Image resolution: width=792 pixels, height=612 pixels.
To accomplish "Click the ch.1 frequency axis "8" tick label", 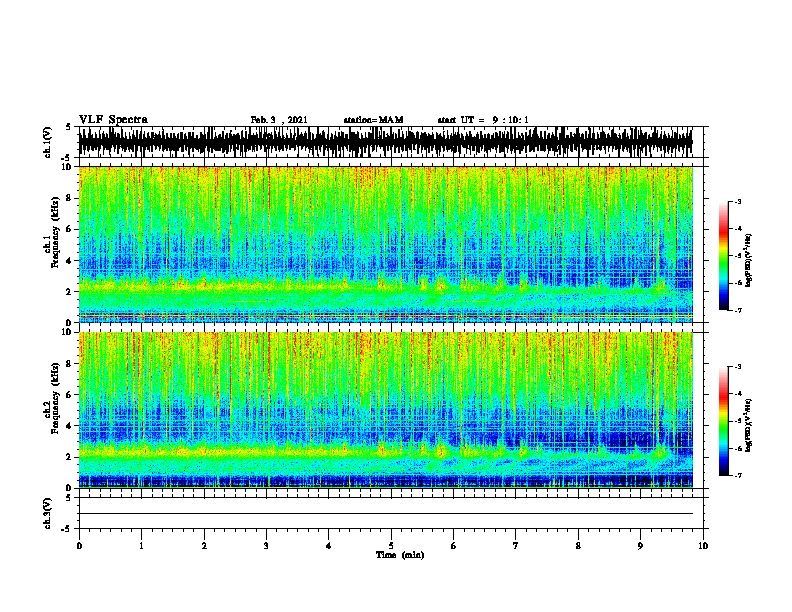I will click(69, 198).
